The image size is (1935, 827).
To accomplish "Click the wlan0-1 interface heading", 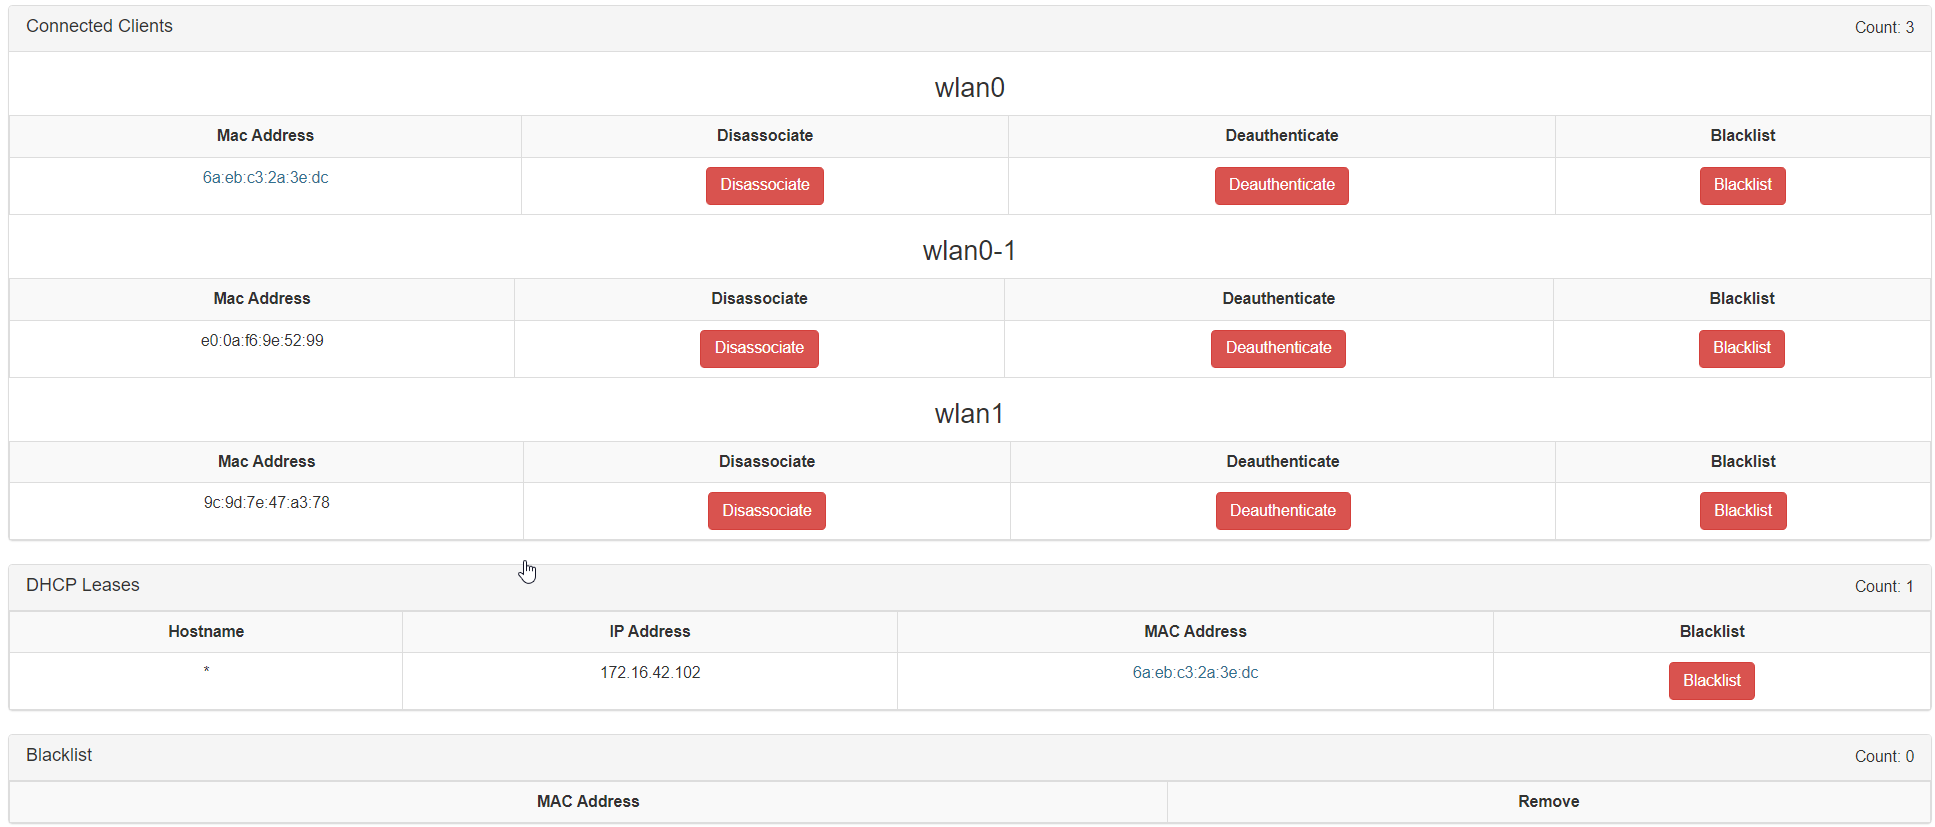I will click(x=969, y=250).
